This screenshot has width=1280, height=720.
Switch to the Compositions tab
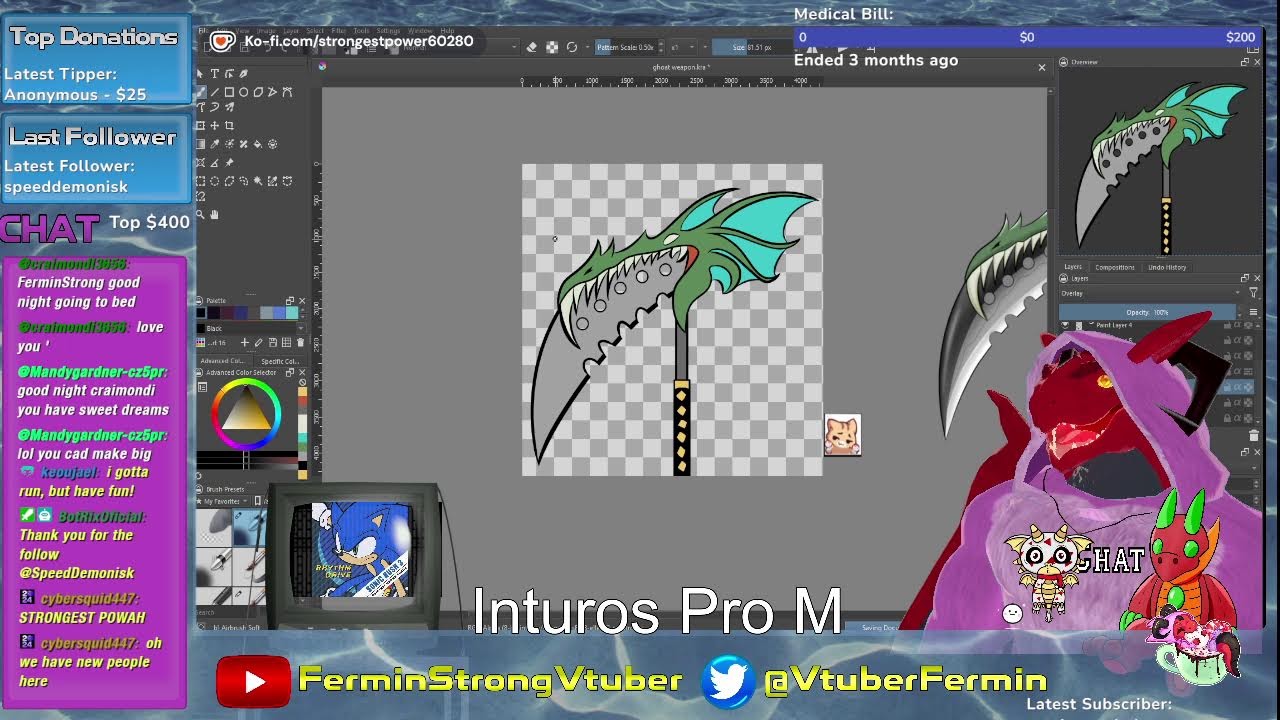click(1115, 267)
